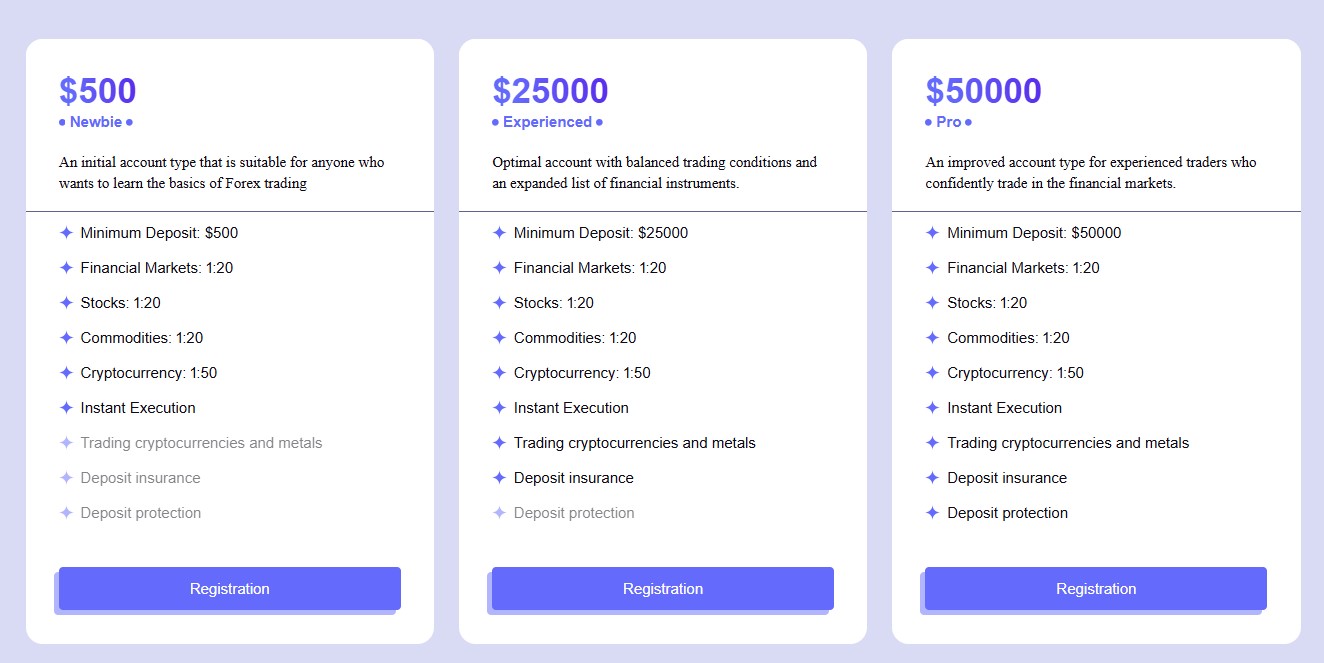Click star icon beside Newbie Minimum Deposit $500
Viewport: 1324px width, 663px height.
point(66,233)
